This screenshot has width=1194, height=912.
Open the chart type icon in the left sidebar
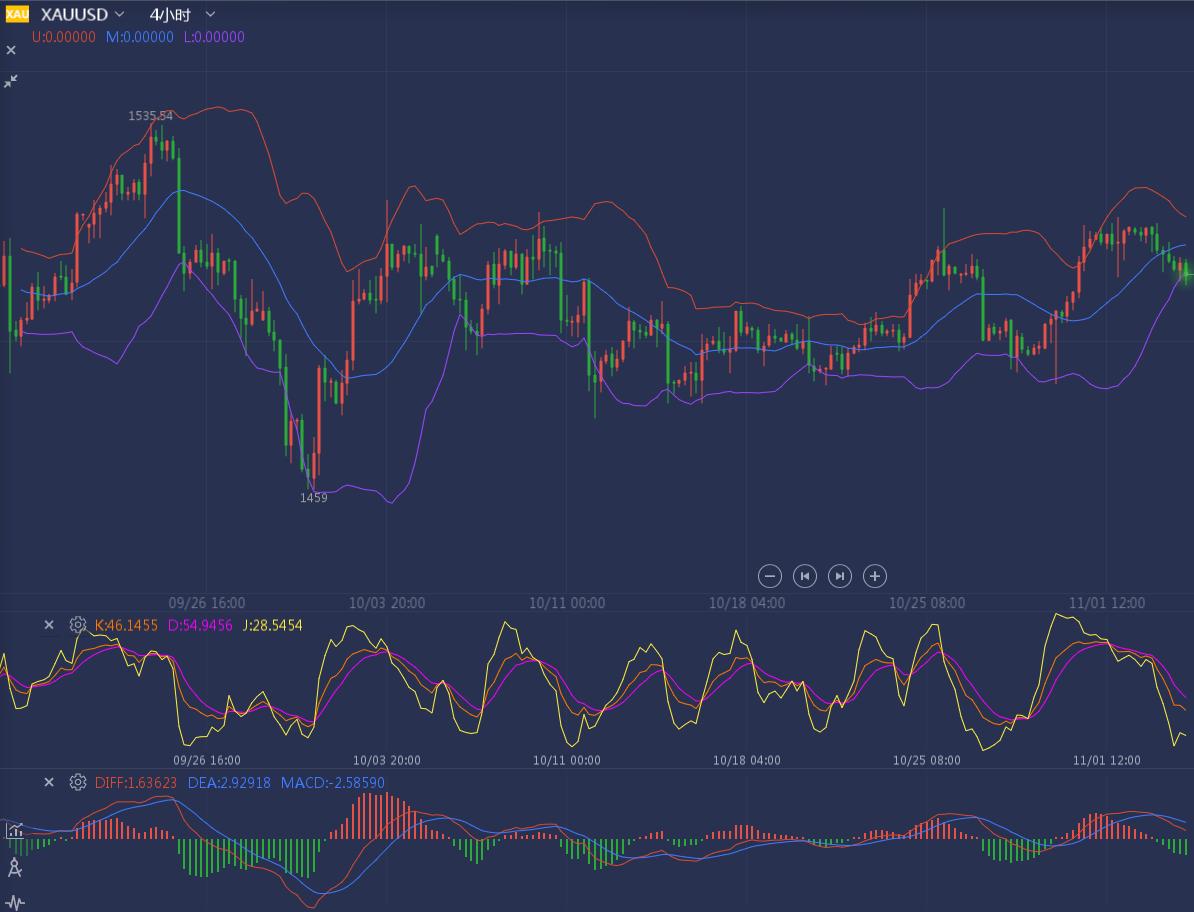14,830
